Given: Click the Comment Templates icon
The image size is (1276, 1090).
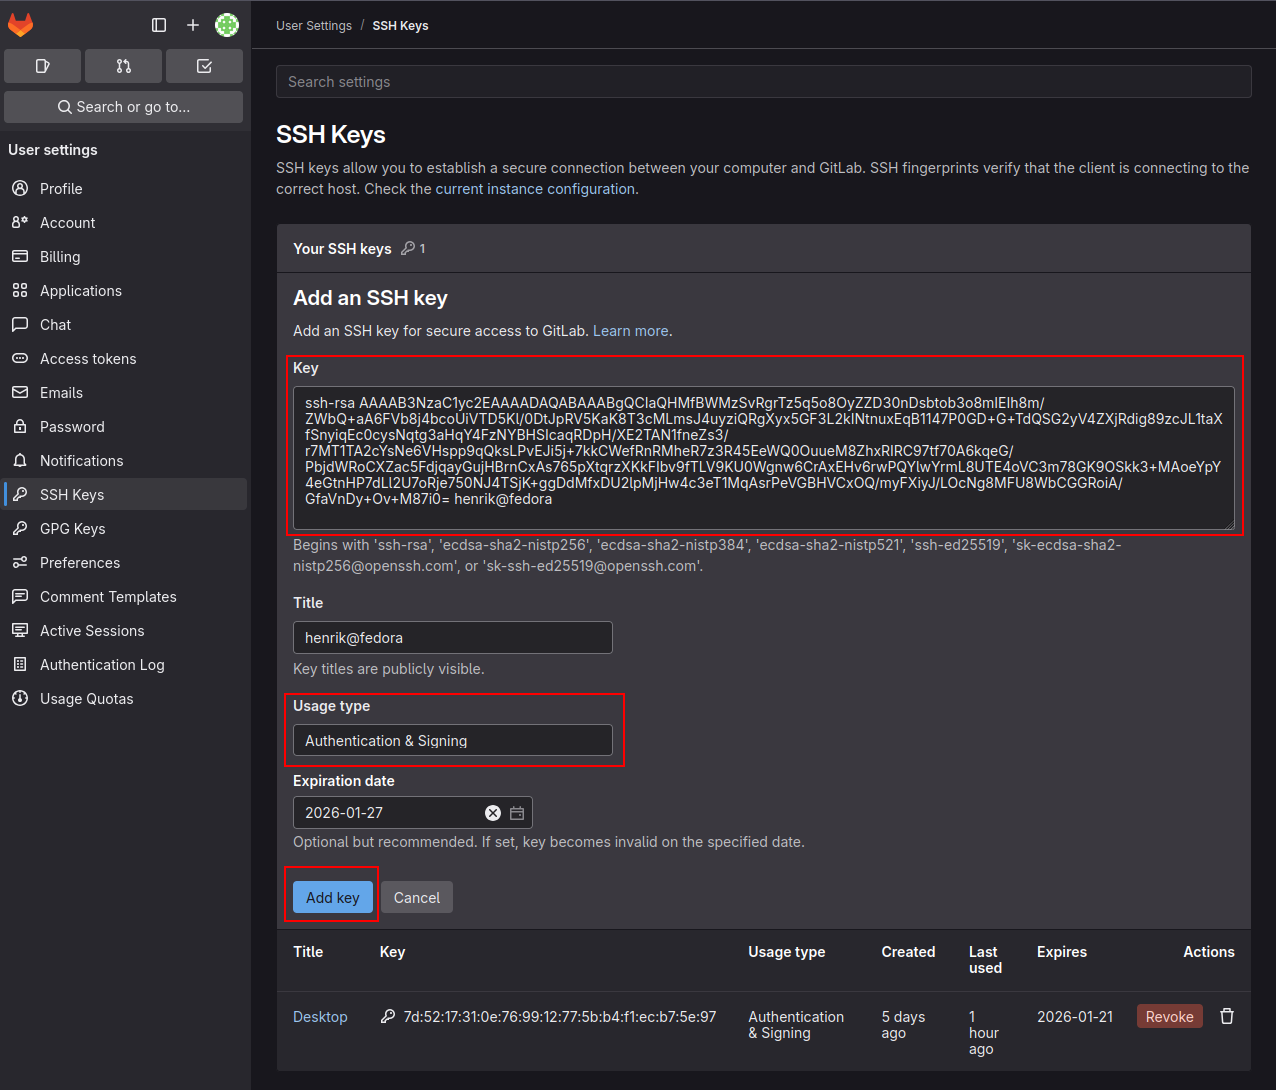Looking at the screenshot, I should tap(20, 596).
